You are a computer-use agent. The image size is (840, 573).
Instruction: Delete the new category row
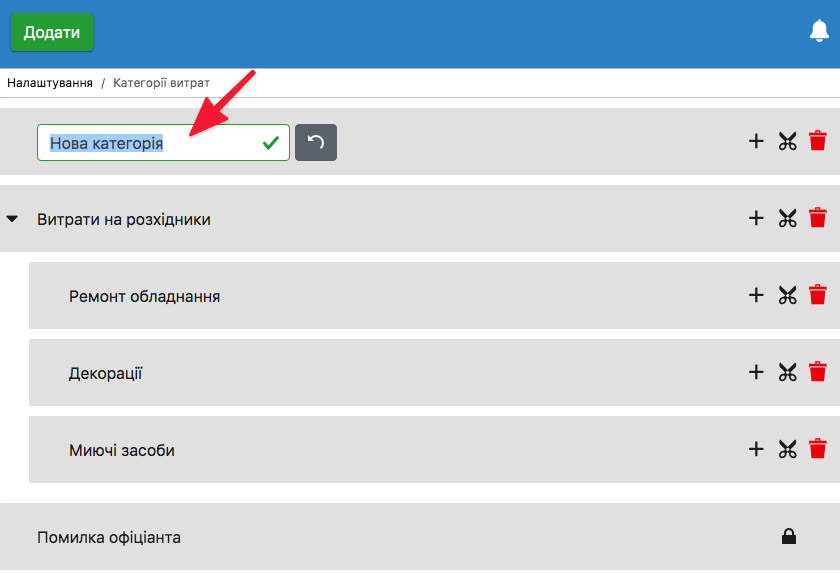click(x=818, y=141)
